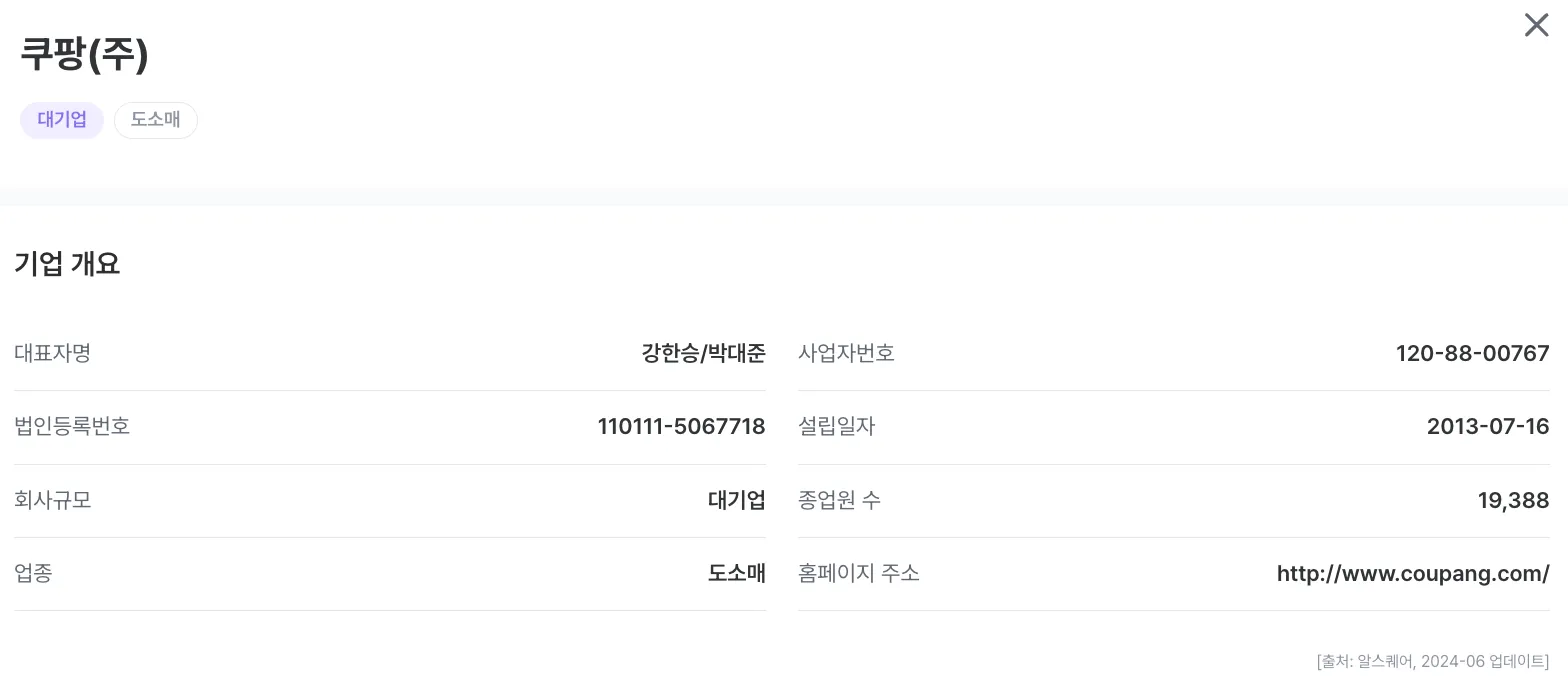1568x686 pixels.
Task: Click the 도소매 tag badge
Action: pyautogui.click(x=155, y=120)
